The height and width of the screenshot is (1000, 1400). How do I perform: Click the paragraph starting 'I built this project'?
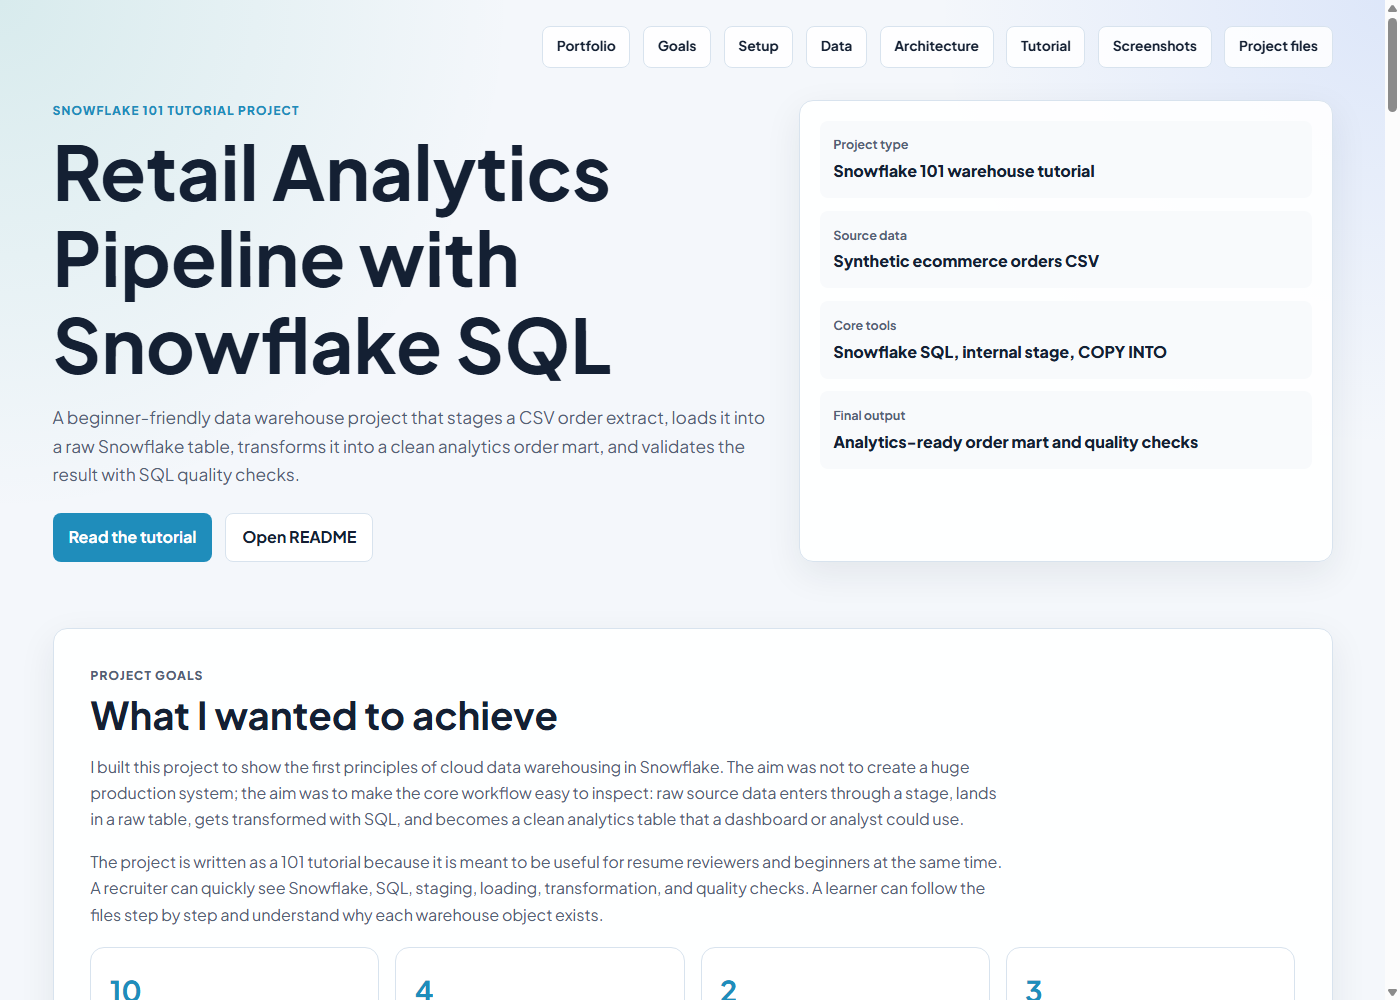pyautogui.click(x=544, y=793)
